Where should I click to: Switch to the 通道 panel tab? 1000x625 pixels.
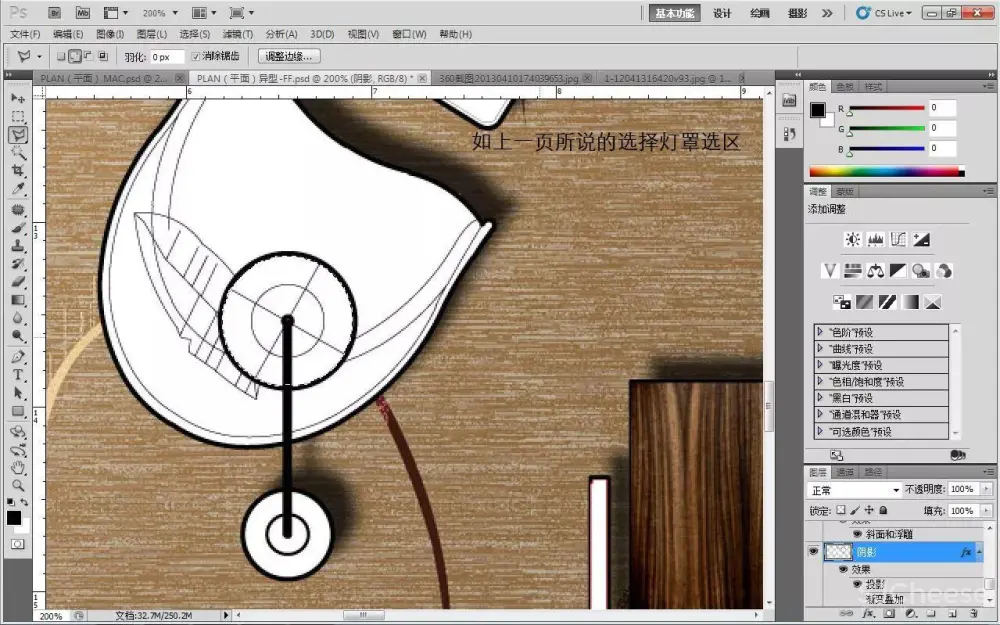[846, 472]
